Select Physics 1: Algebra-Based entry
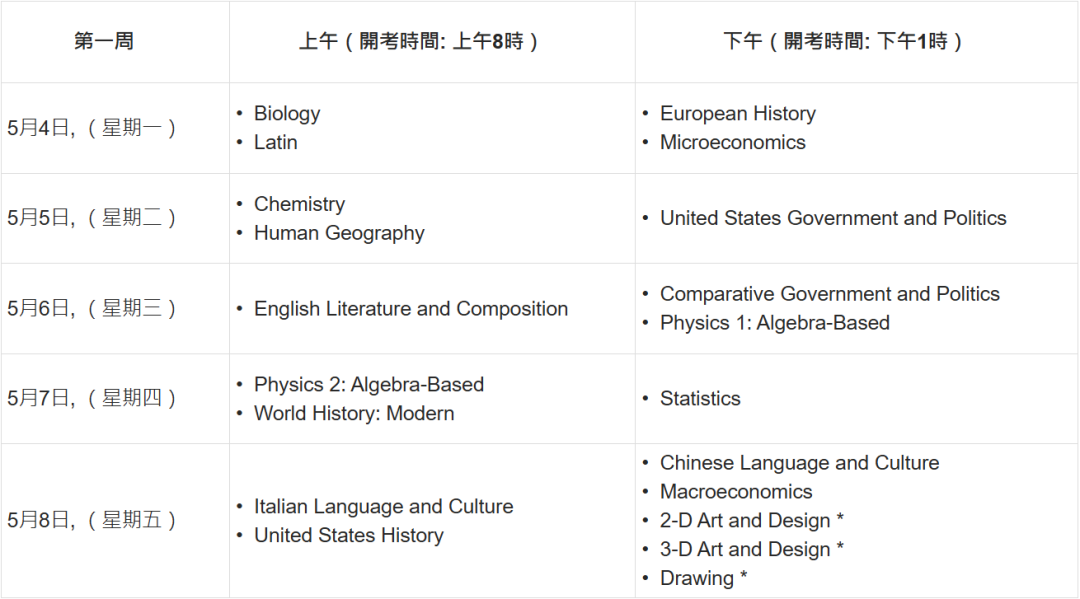Screen dimensions: 1080x599 [x=774, y=323]
